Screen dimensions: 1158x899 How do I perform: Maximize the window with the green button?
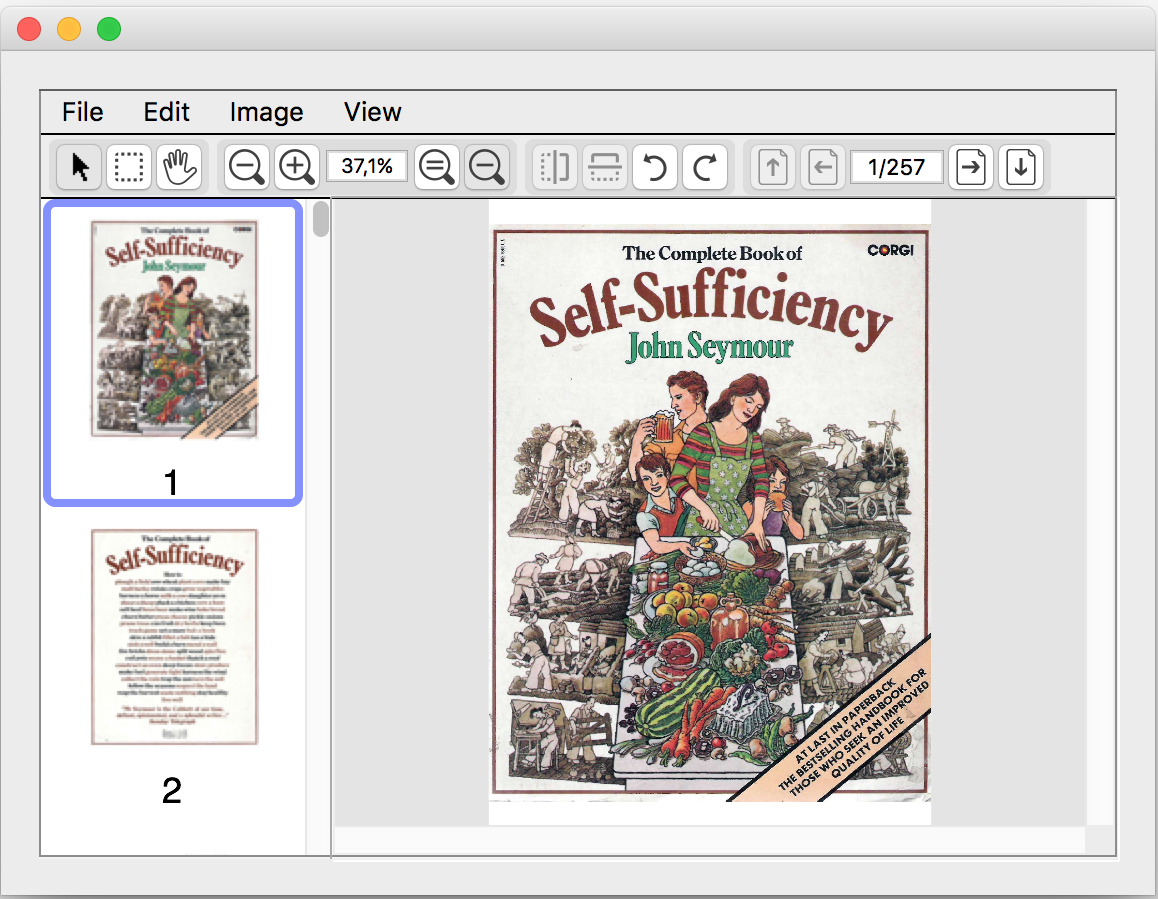[109, 29]
